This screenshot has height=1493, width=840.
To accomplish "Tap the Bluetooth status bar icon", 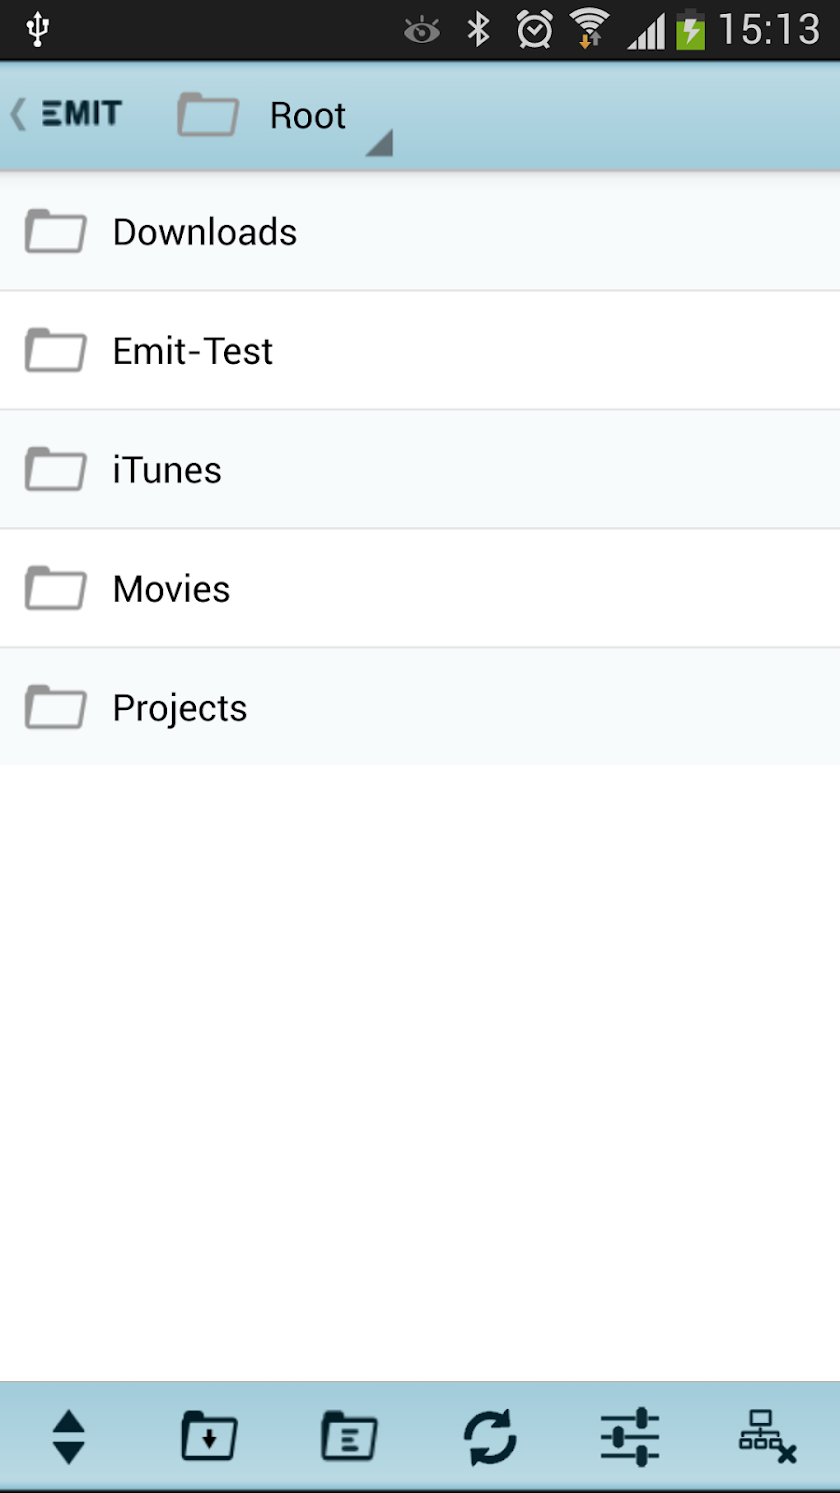I will pyautogui.click(x=479, y=30).
